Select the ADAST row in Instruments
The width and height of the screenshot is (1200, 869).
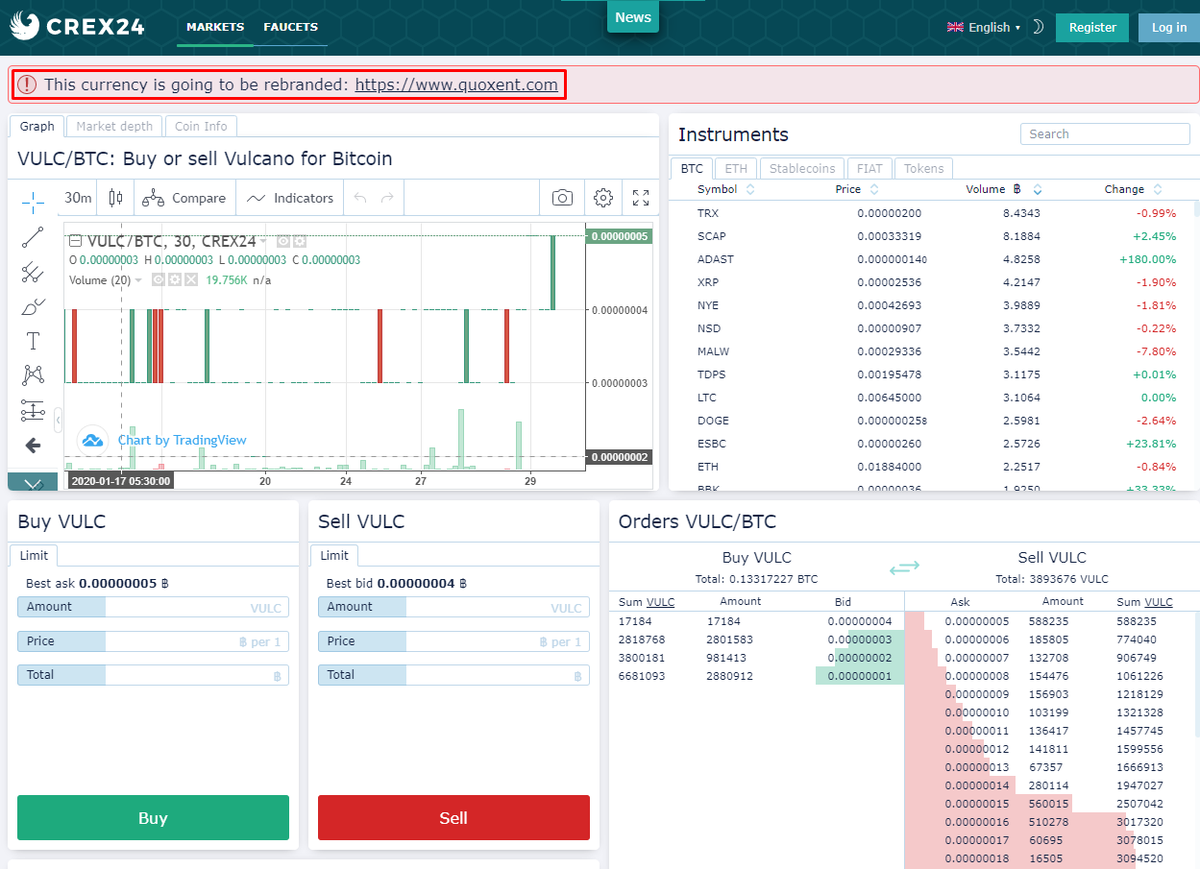click(932, 259)
